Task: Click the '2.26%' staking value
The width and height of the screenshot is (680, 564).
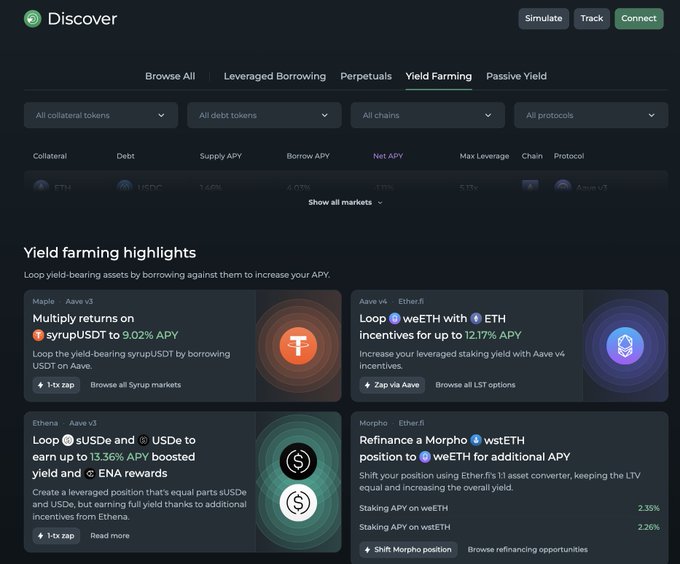Action: (648, 527)
